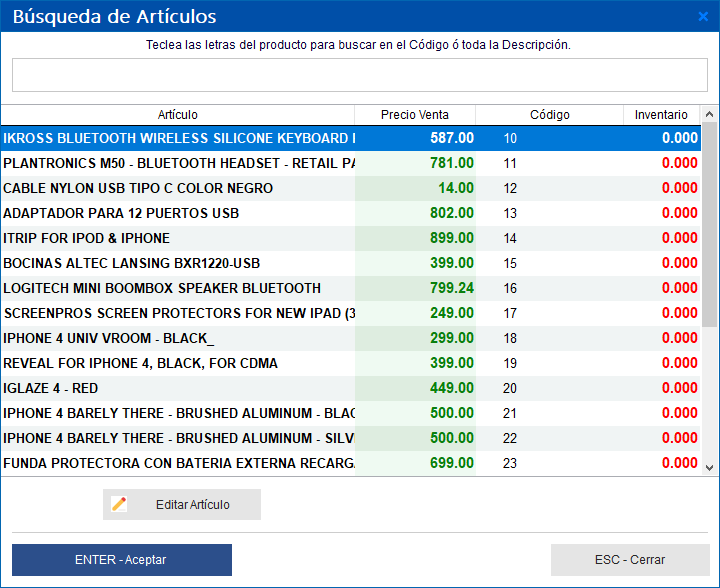Click price 802.00

pyautogui.click(x=452, y=213)
